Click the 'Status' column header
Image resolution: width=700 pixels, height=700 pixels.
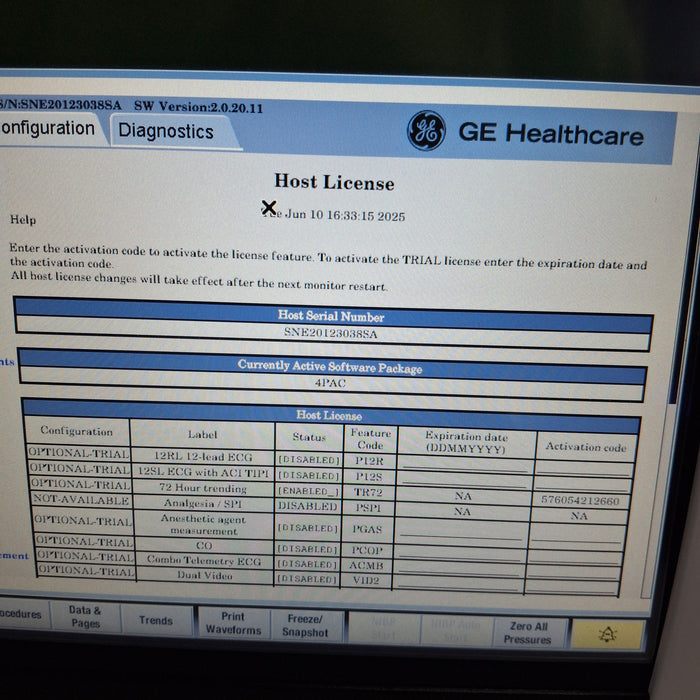point(309,437)
